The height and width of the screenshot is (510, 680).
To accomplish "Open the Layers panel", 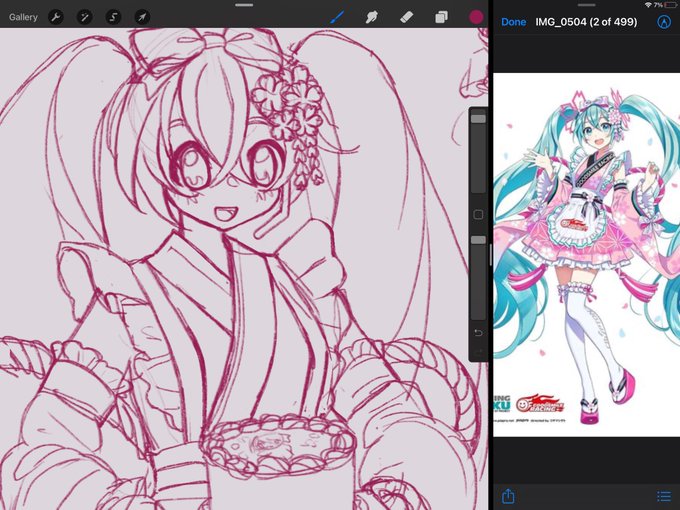I will pyautogui.click(x=441, y=17).
